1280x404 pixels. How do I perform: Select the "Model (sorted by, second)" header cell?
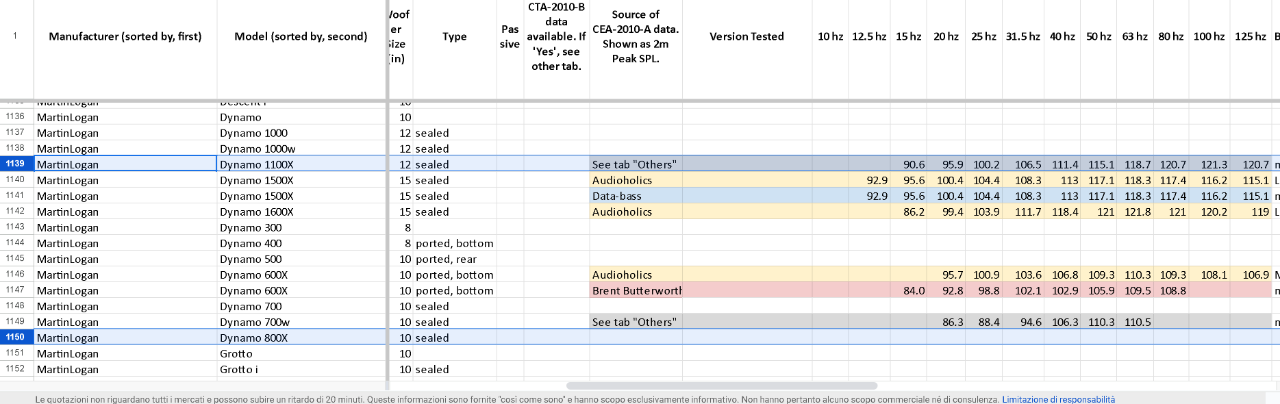tap(301, 36)
